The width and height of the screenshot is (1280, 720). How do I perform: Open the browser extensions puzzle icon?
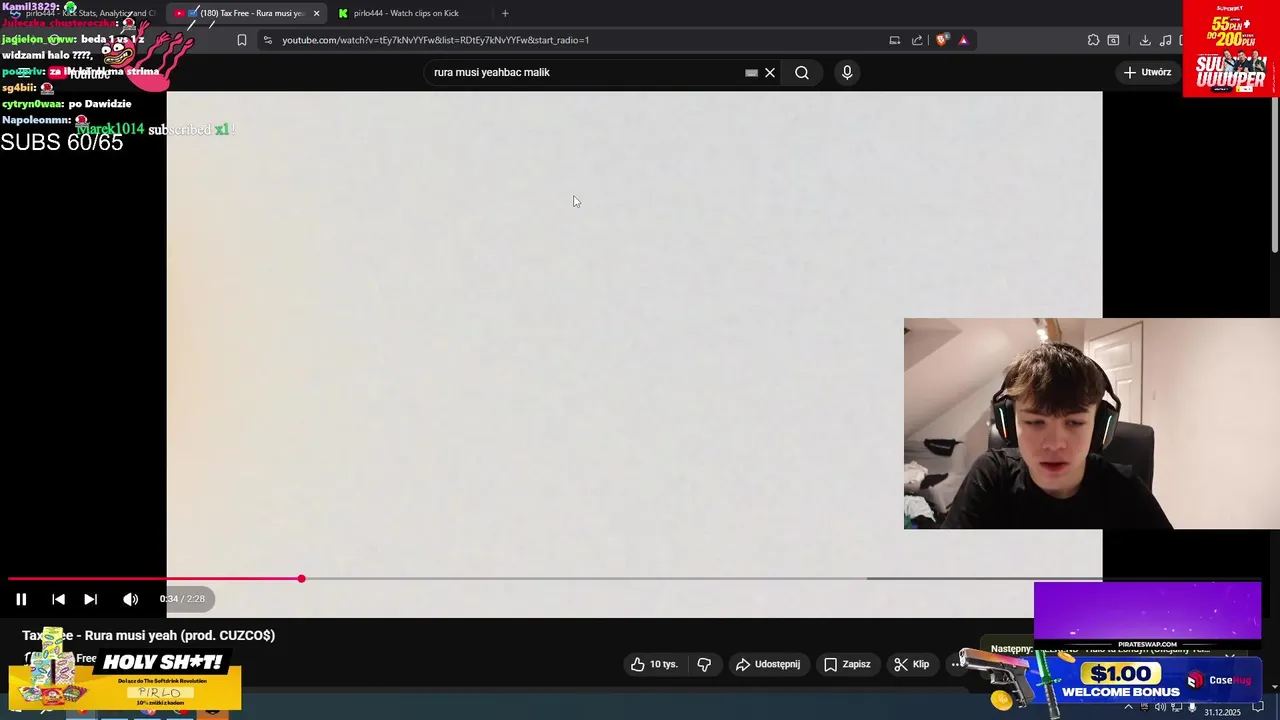pyautogui.click(x=1093, y=40)
